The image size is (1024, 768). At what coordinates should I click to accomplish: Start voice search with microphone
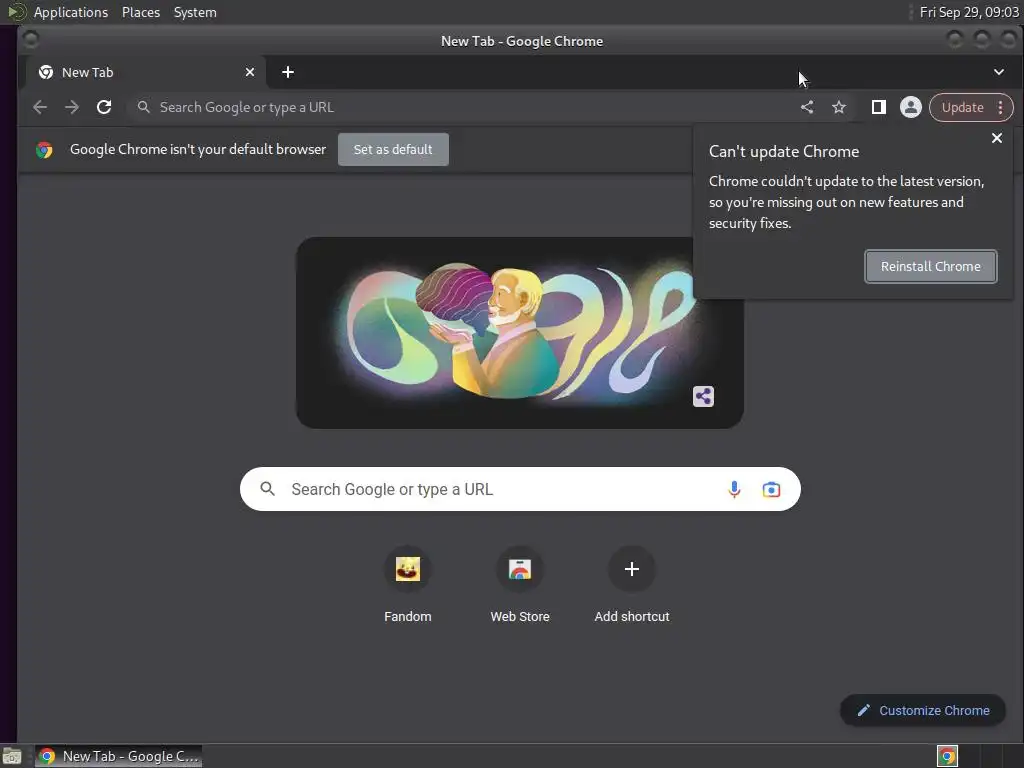point(734,489)
